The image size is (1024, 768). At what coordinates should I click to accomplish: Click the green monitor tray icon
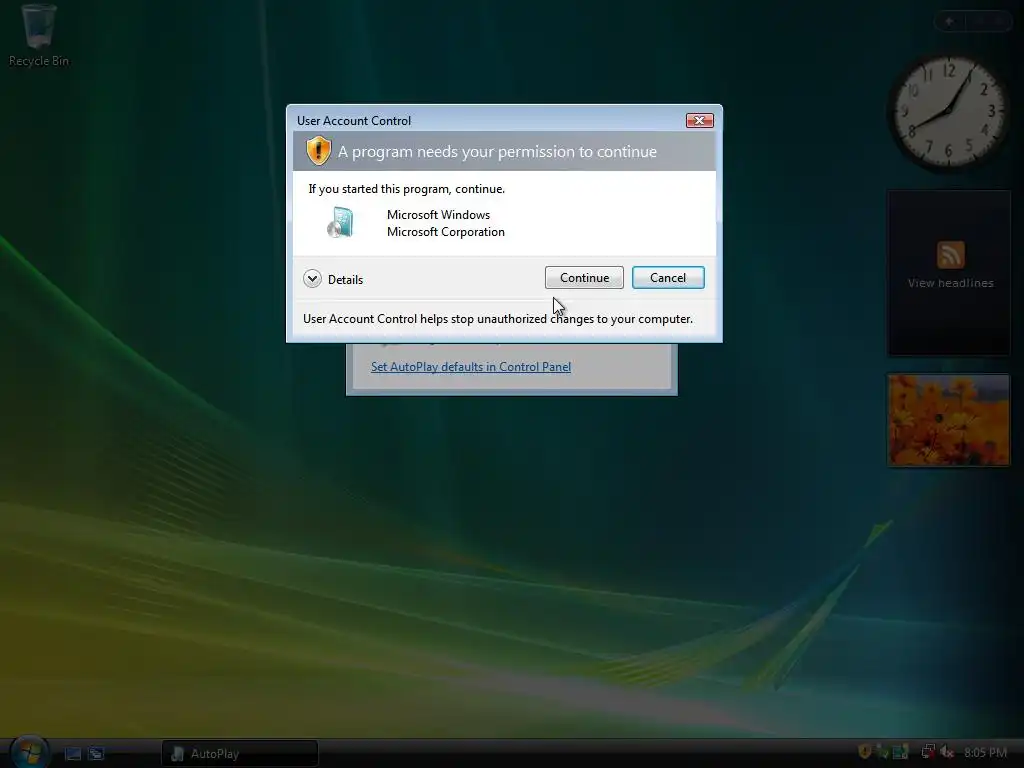[x=901, y=752]
